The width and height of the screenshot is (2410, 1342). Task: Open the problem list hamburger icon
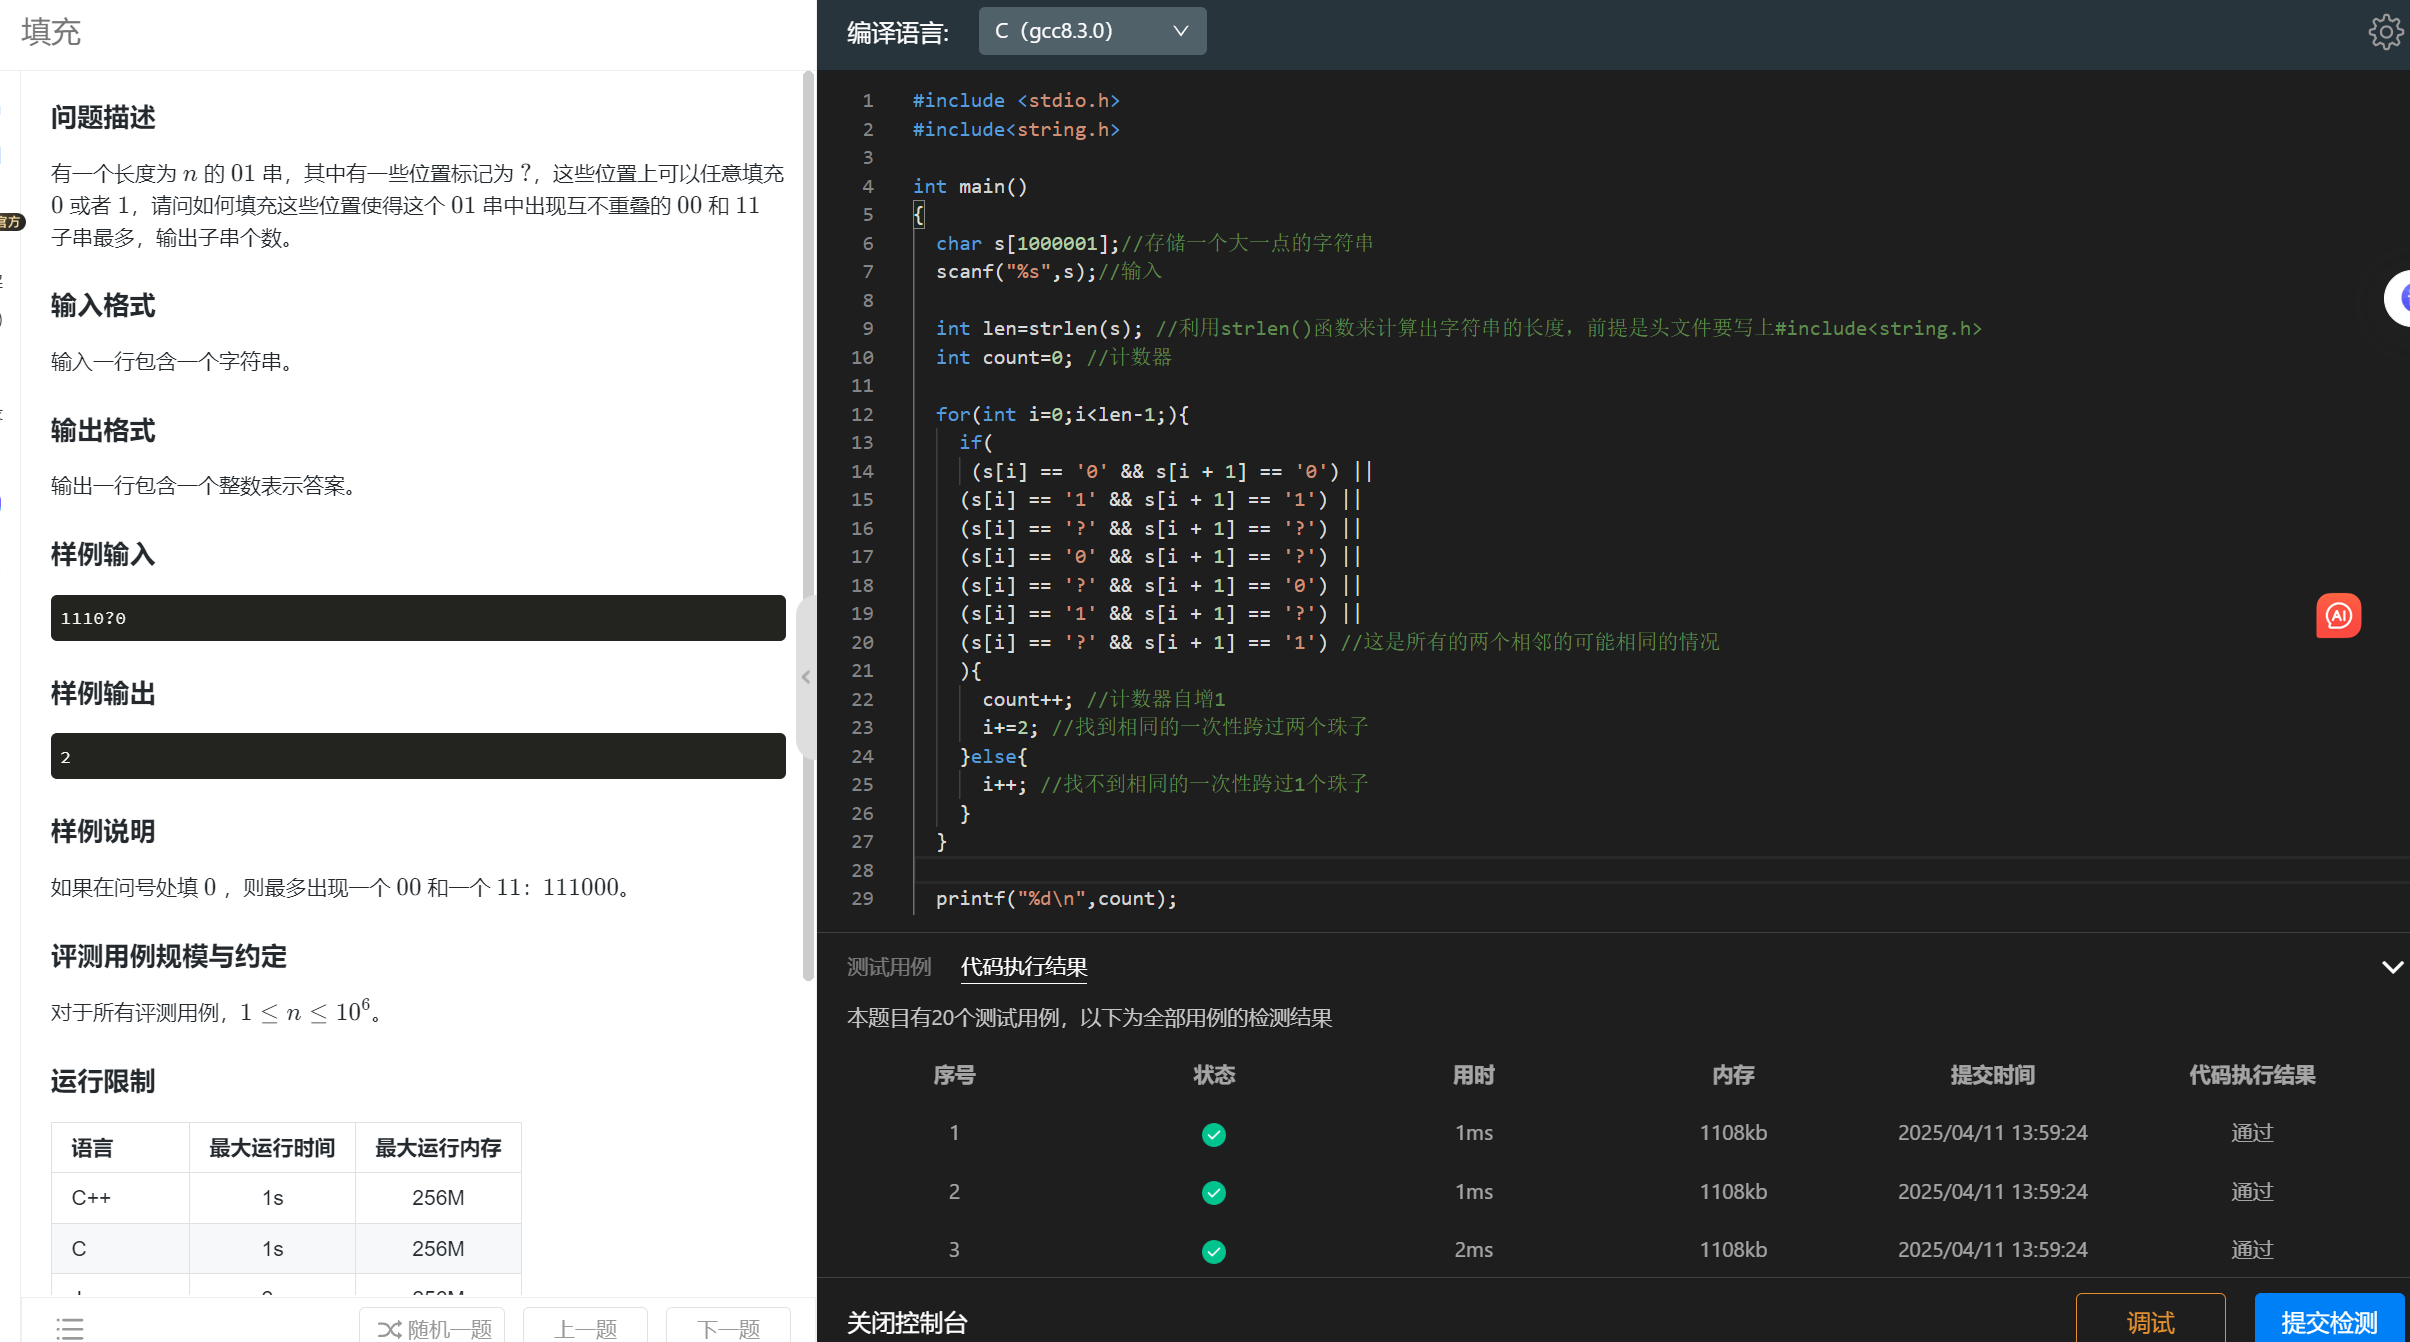point(70,1328)
